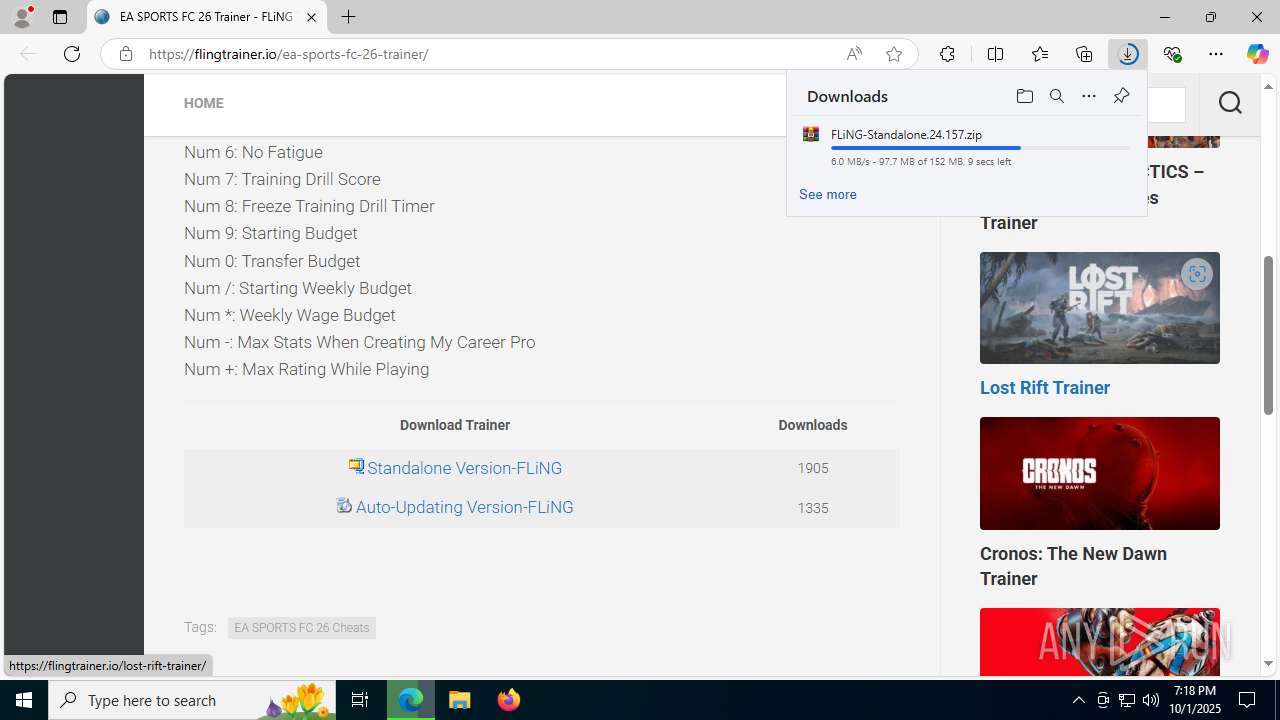1280x720 pixels.
Task: Open Task View on the taskbar
Action: tap(360, 700)
